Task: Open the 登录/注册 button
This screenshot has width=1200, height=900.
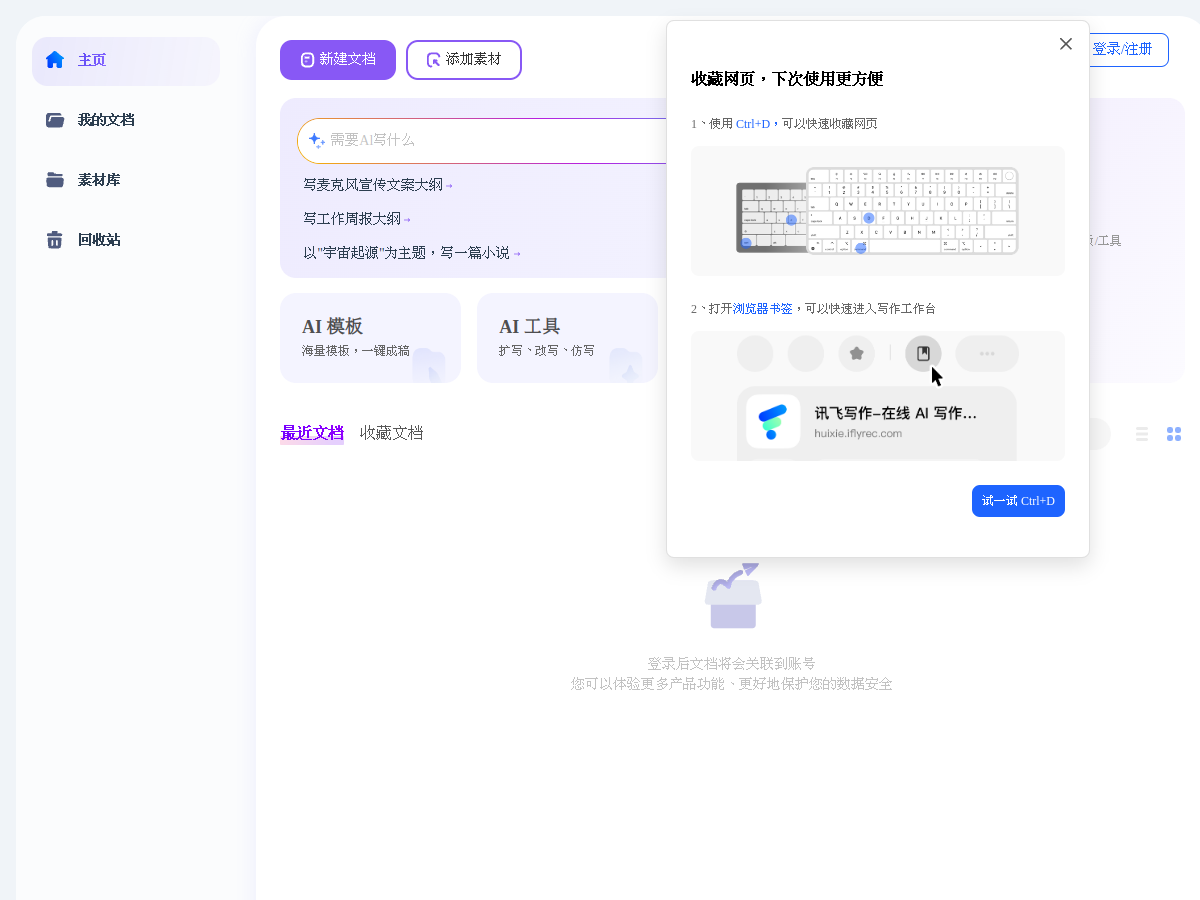Action: 1122,49
